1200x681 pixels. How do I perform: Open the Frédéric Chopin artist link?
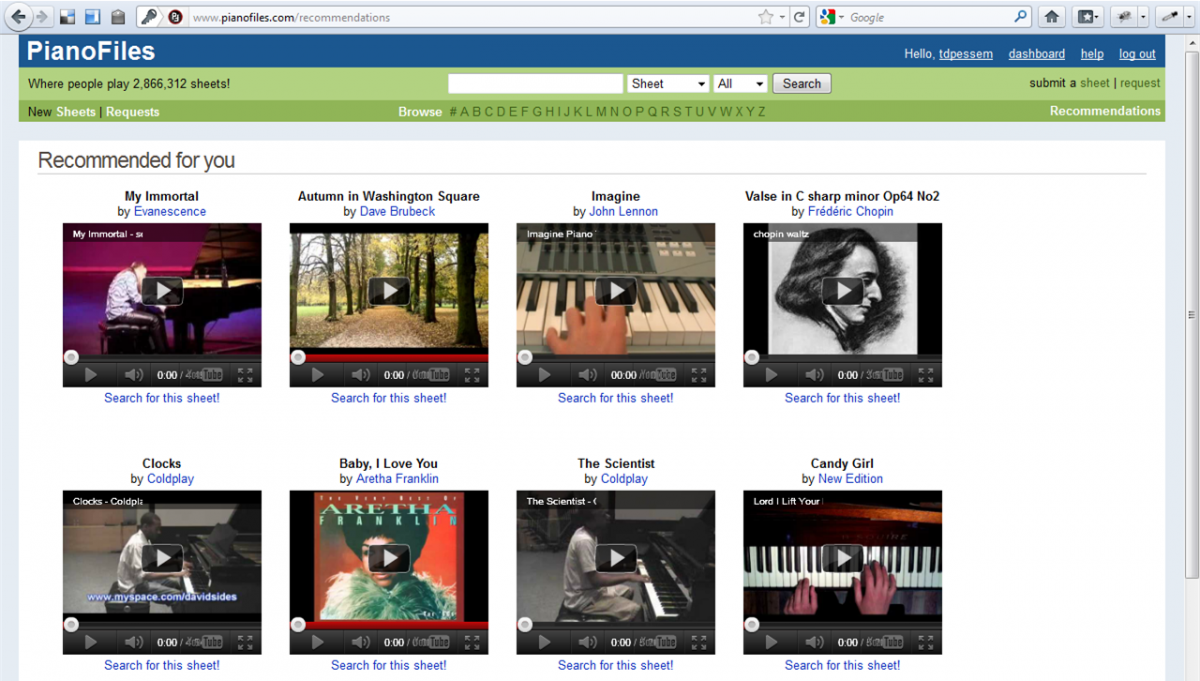[x=851, y=212]
